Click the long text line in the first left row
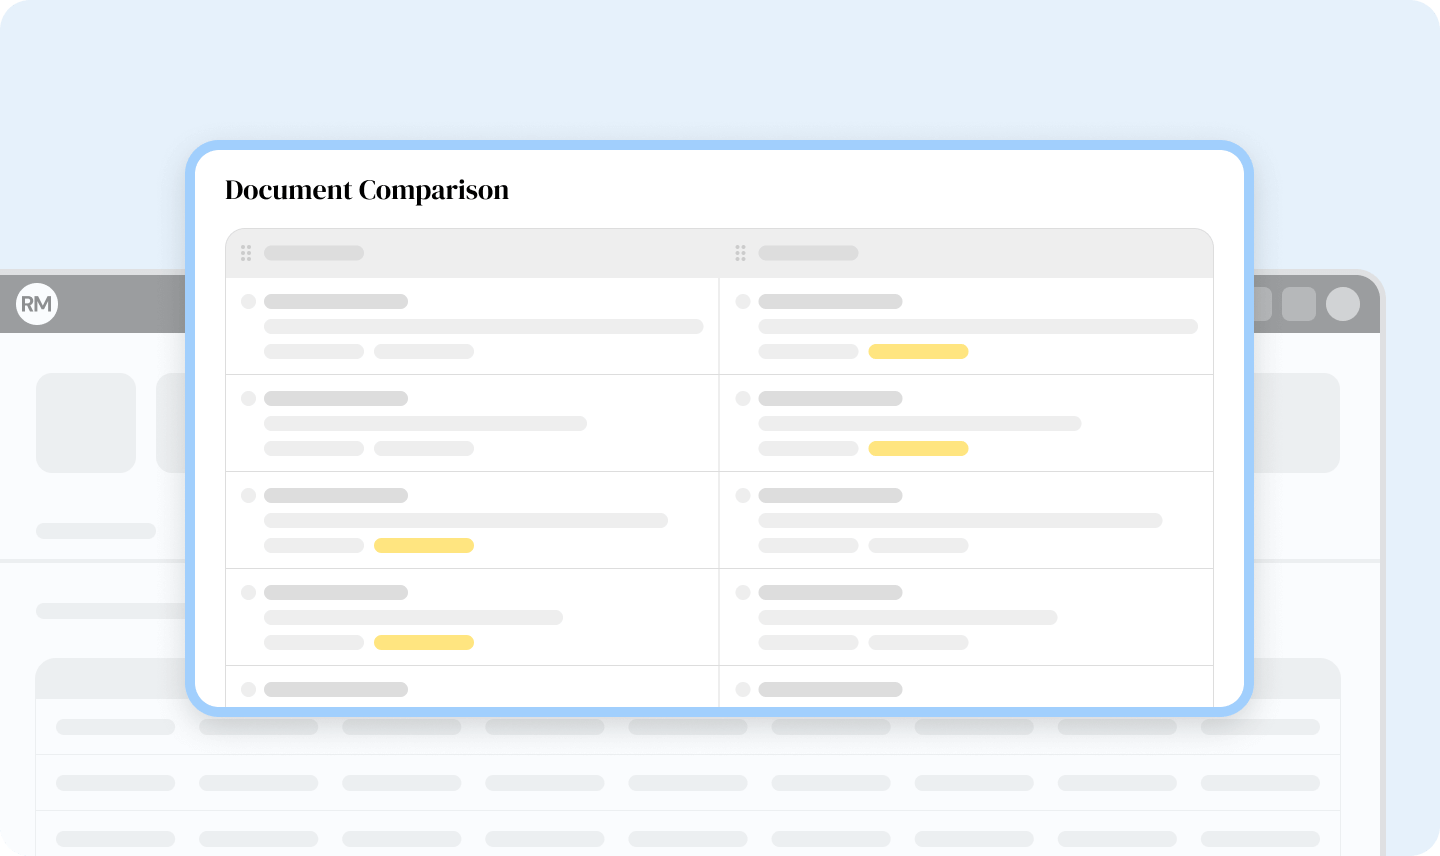Image resolution: width=1440 pixels, height=856 pixels. click(483, 326)
